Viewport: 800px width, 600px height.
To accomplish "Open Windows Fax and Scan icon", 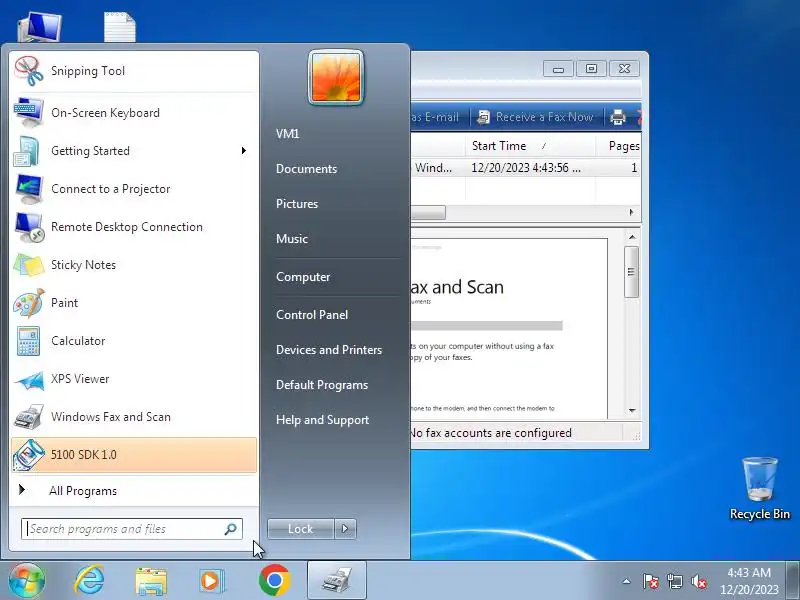I will (x=29, y=417).
